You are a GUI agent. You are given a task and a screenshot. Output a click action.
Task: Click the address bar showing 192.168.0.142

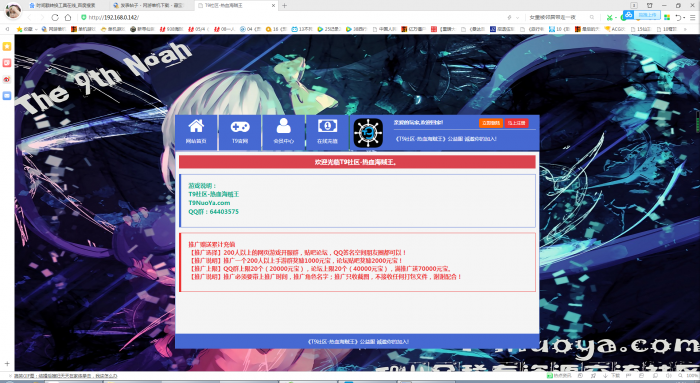(290, 17)
